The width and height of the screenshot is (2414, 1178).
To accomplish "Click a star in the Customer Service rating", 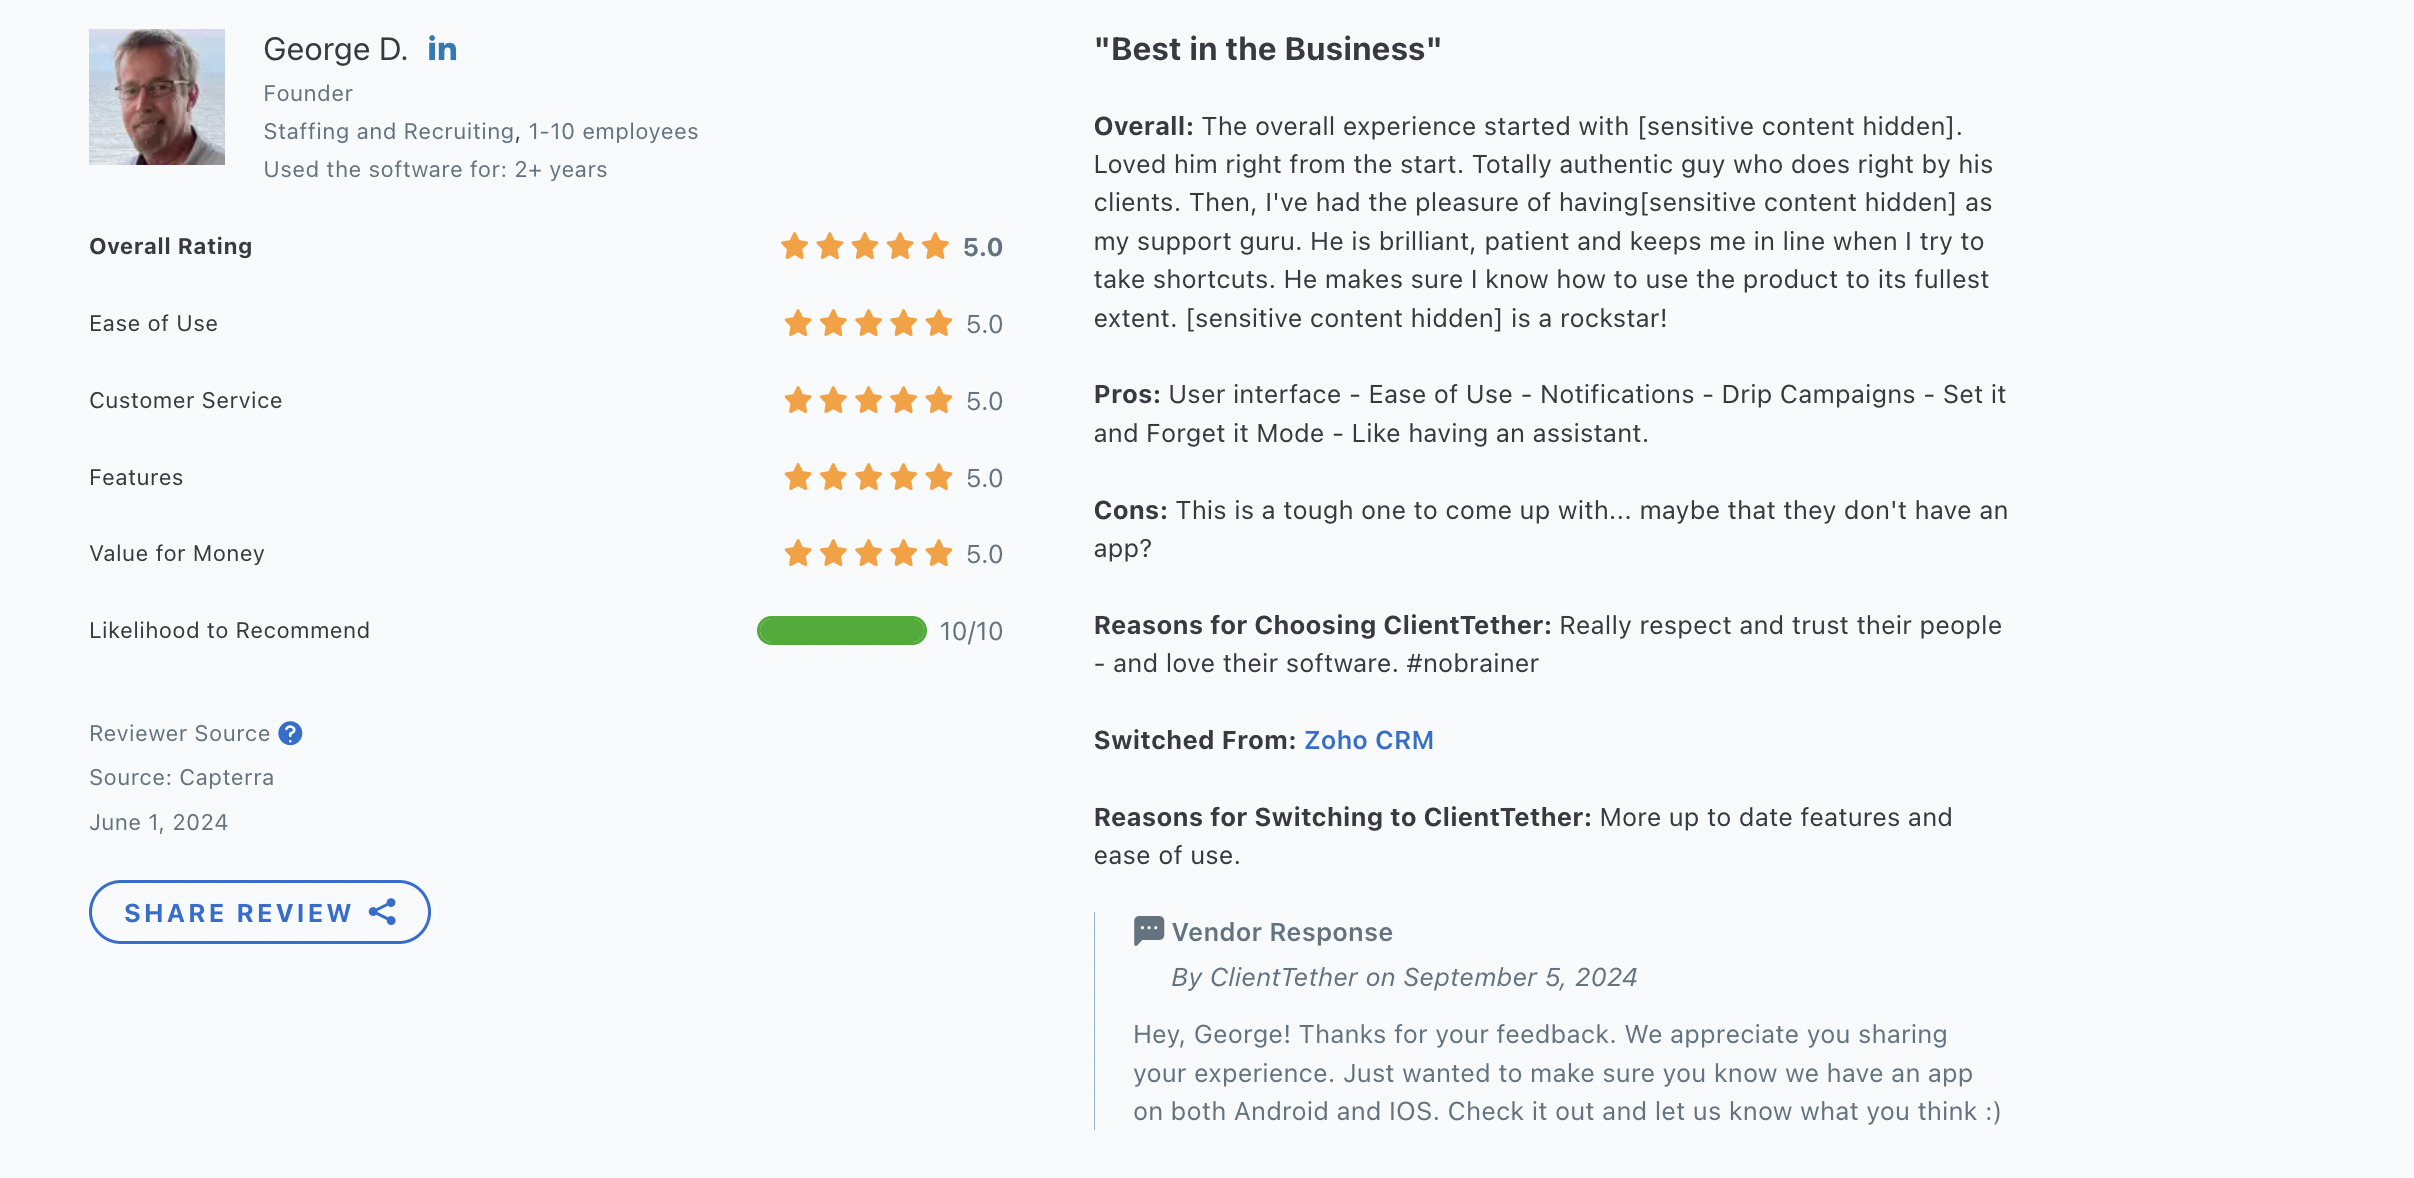I will (866, 400).
